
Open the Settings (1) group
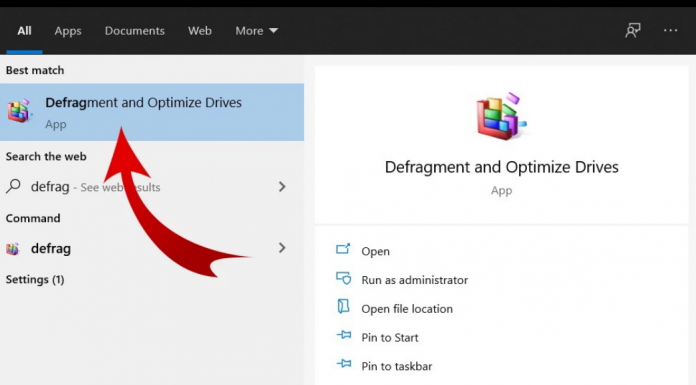(35, 280)
